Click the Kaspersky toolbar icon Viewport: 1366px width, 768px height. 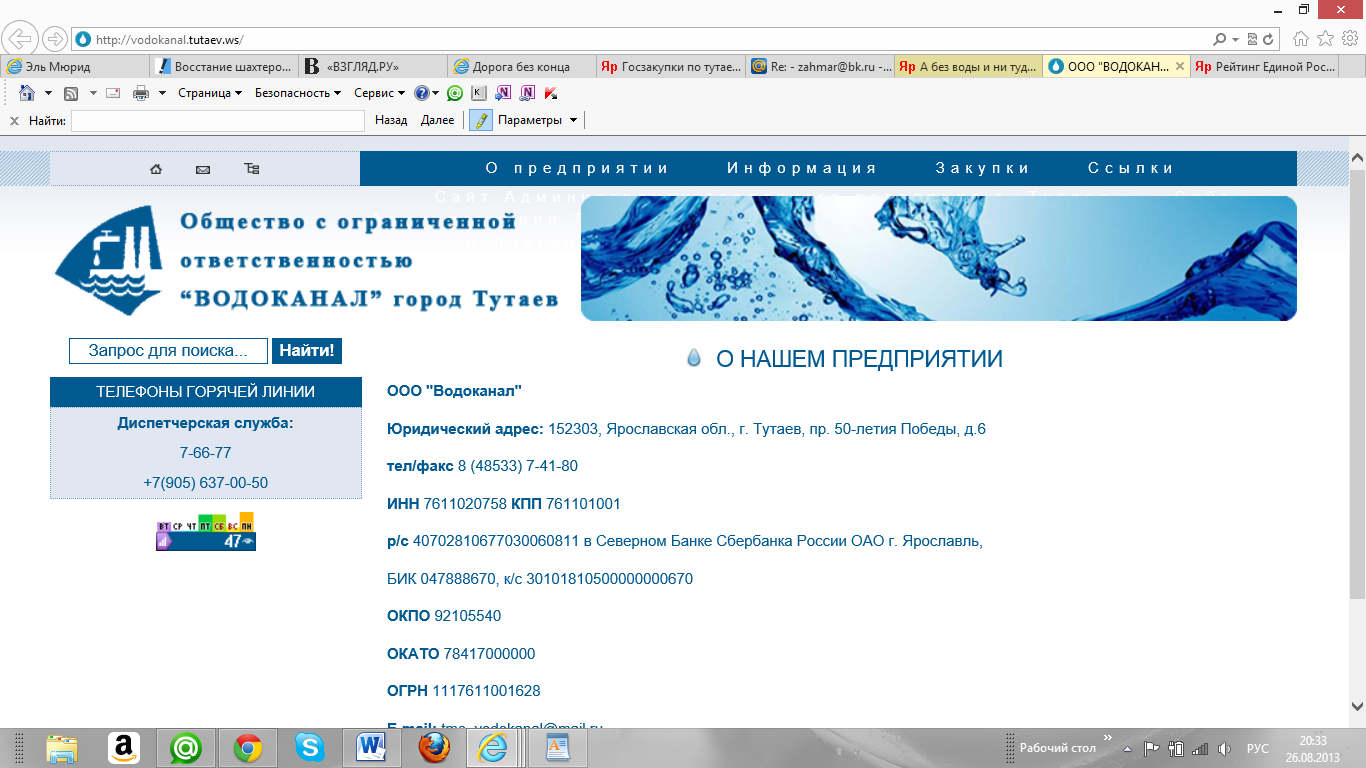point(550,93)
